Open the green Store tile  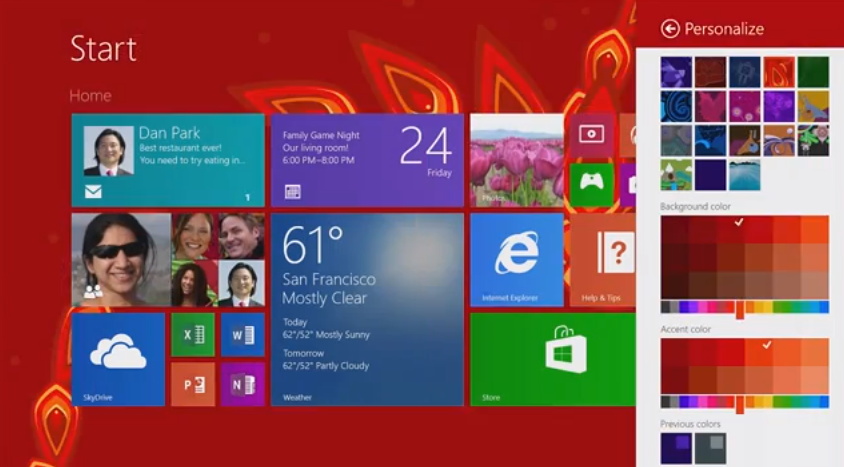click(553, 359)
